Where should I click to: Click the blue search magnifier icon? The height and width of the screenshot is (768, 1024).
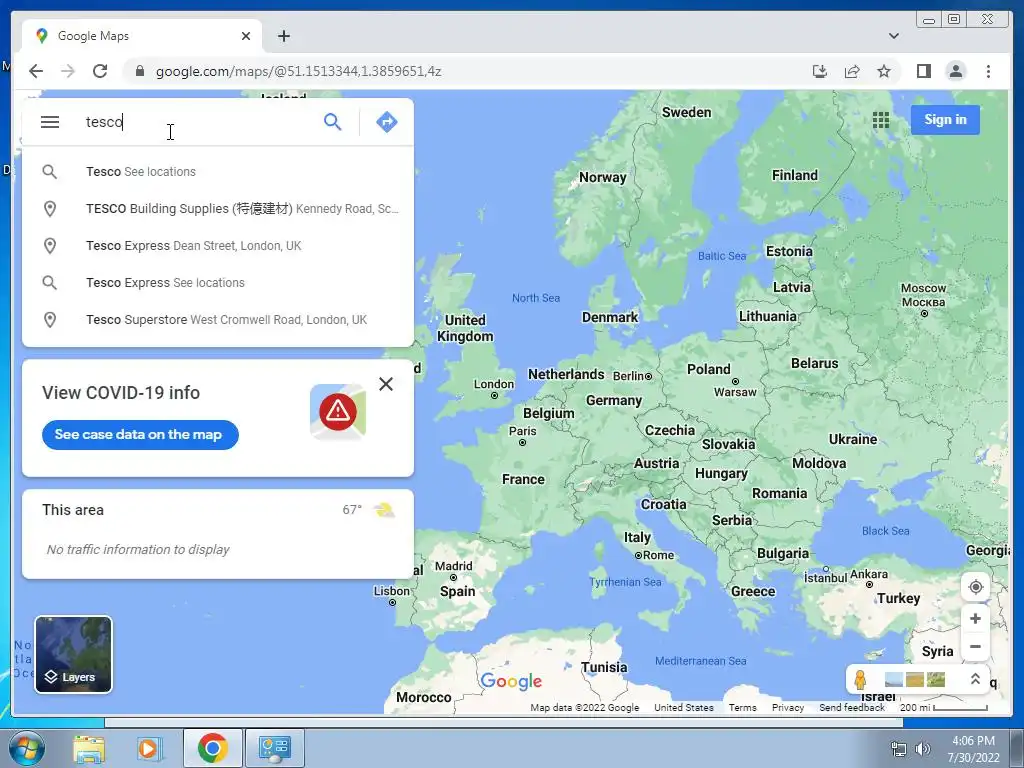332,121
